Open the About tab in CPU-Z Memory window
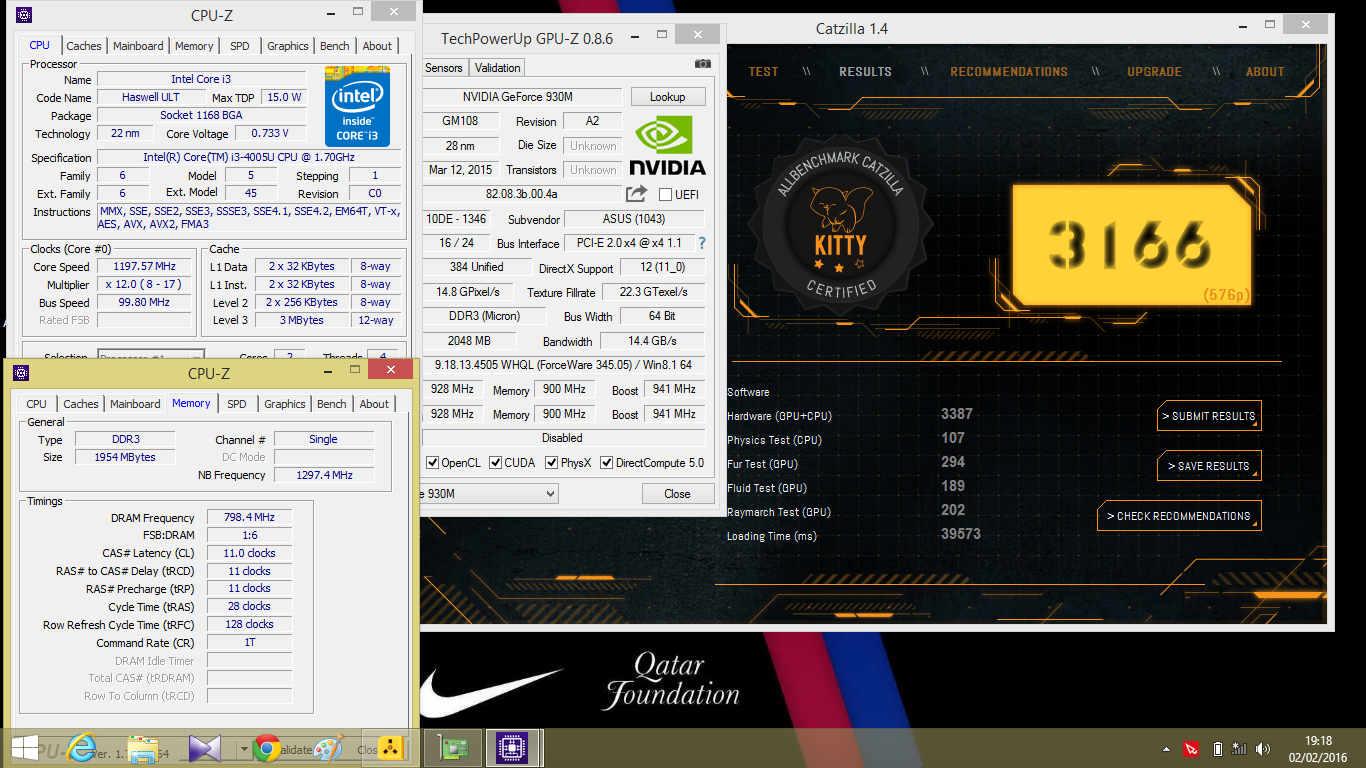This screenshot has height=768, width=1366. click(x=375, y=404)
